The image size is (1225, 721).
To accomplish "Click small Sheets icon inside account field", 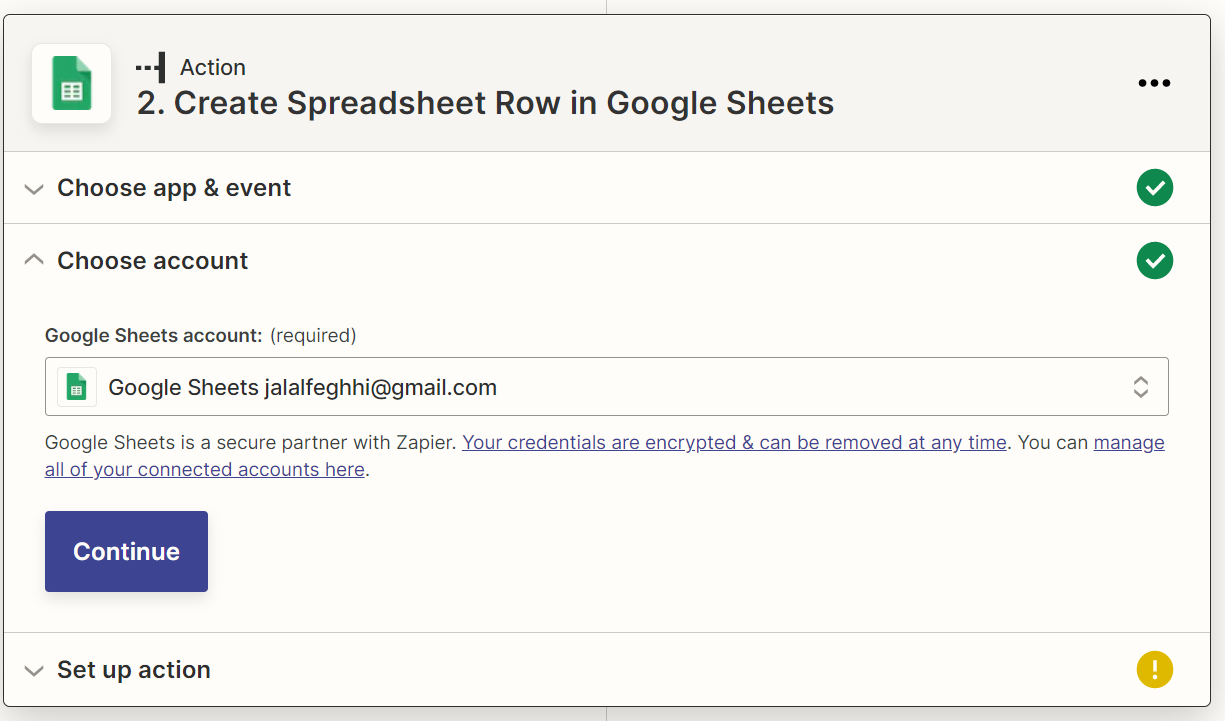I will 77,387.
